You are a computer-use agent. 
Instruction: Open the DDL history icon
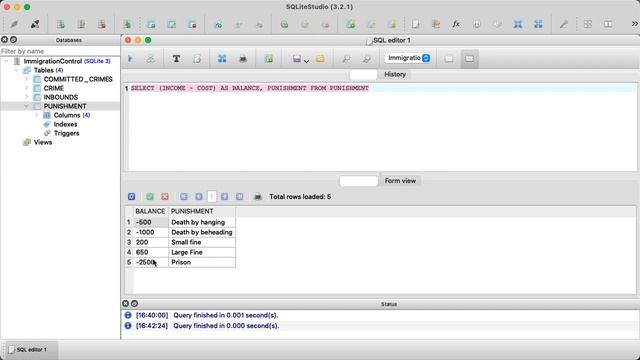click(x=436, y=24)
